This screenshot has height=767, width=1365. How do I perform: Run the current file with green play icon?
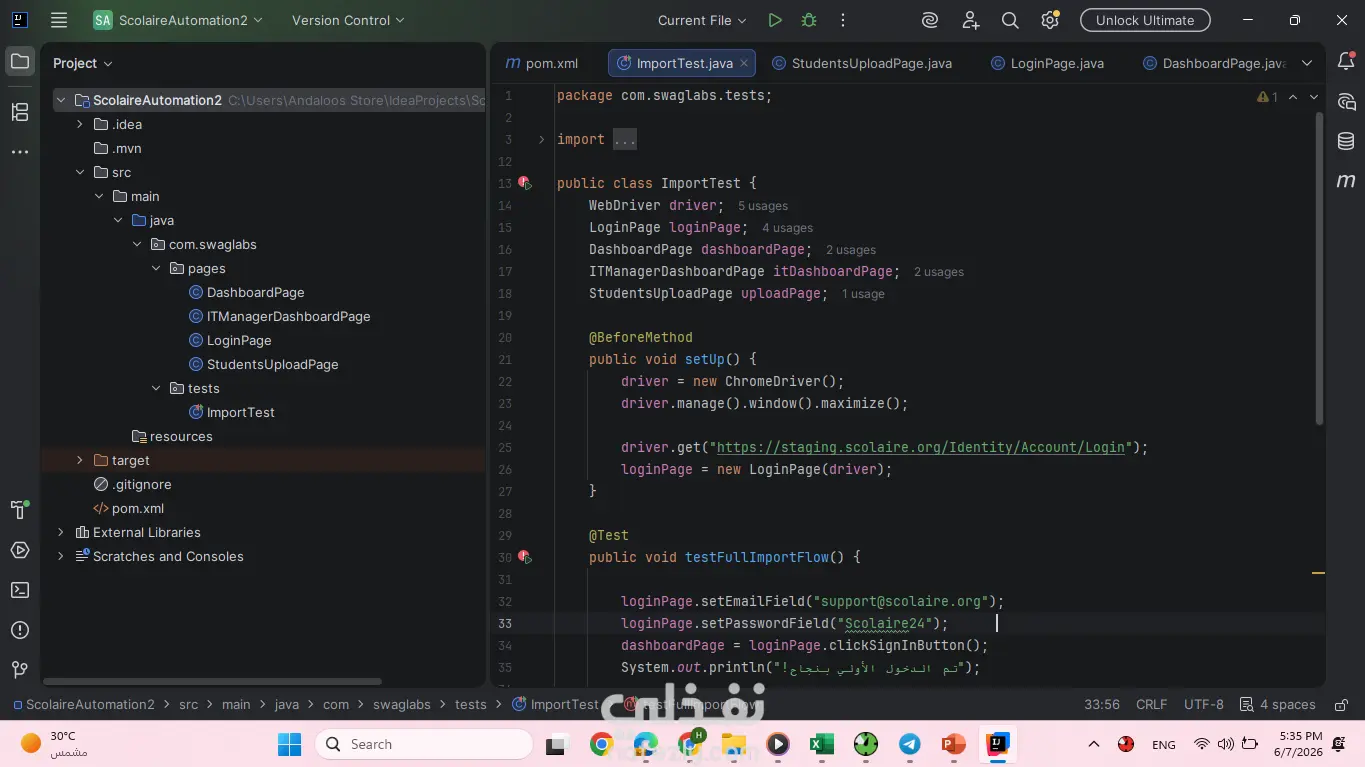tap(774, 20)
